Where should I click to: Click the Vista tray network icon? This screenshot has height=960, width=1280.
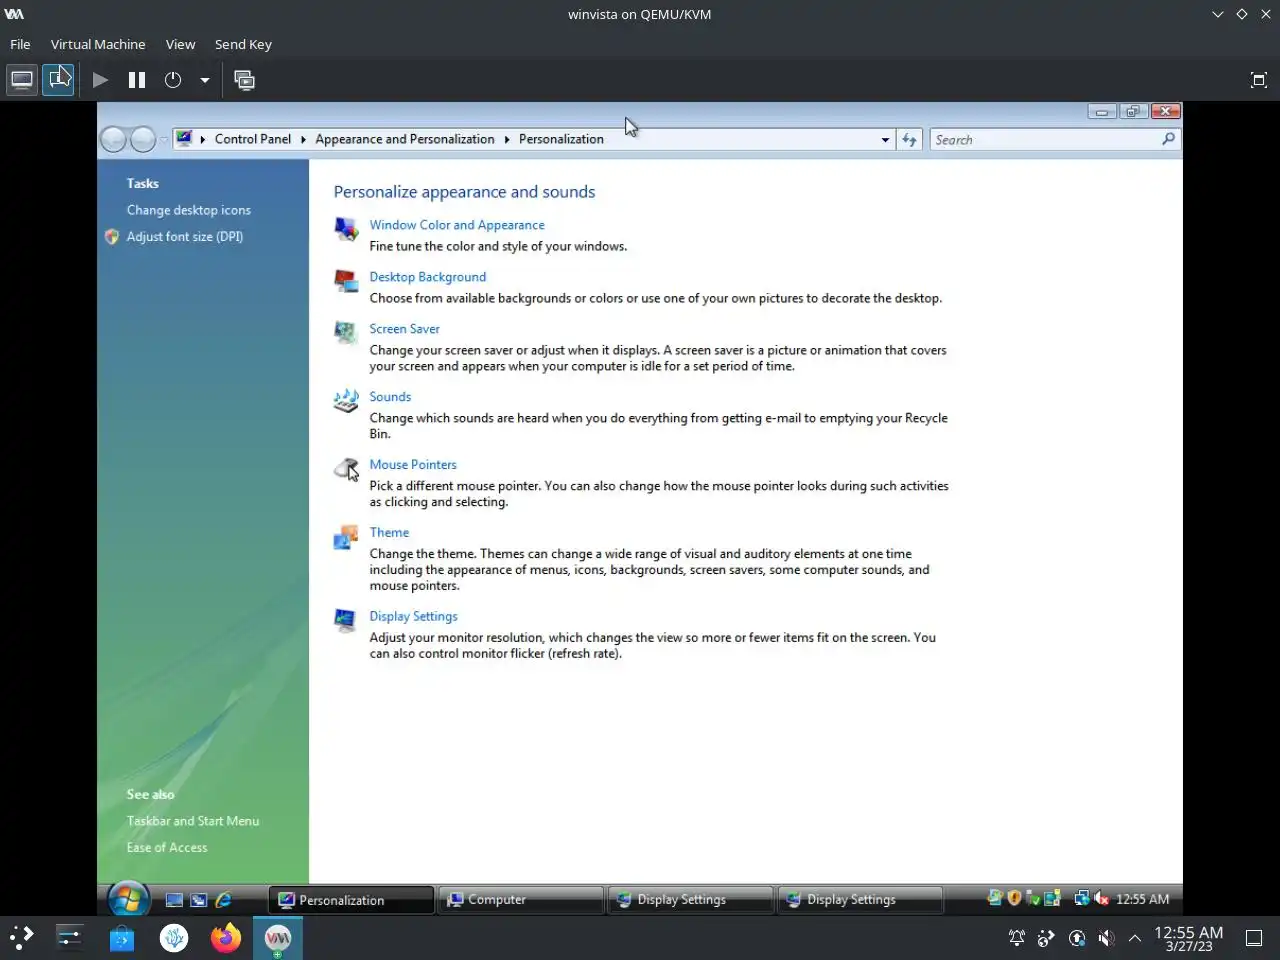point(1081,899)
